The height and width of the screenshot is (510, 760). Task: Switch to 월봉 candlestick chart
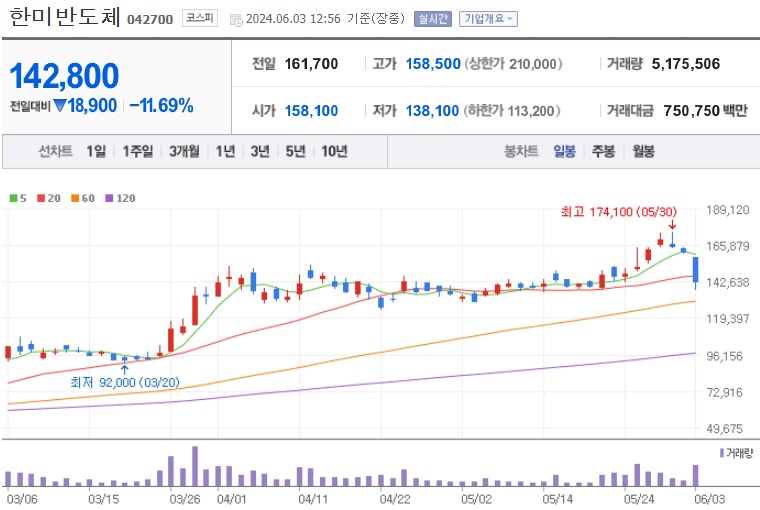[643, 151]
